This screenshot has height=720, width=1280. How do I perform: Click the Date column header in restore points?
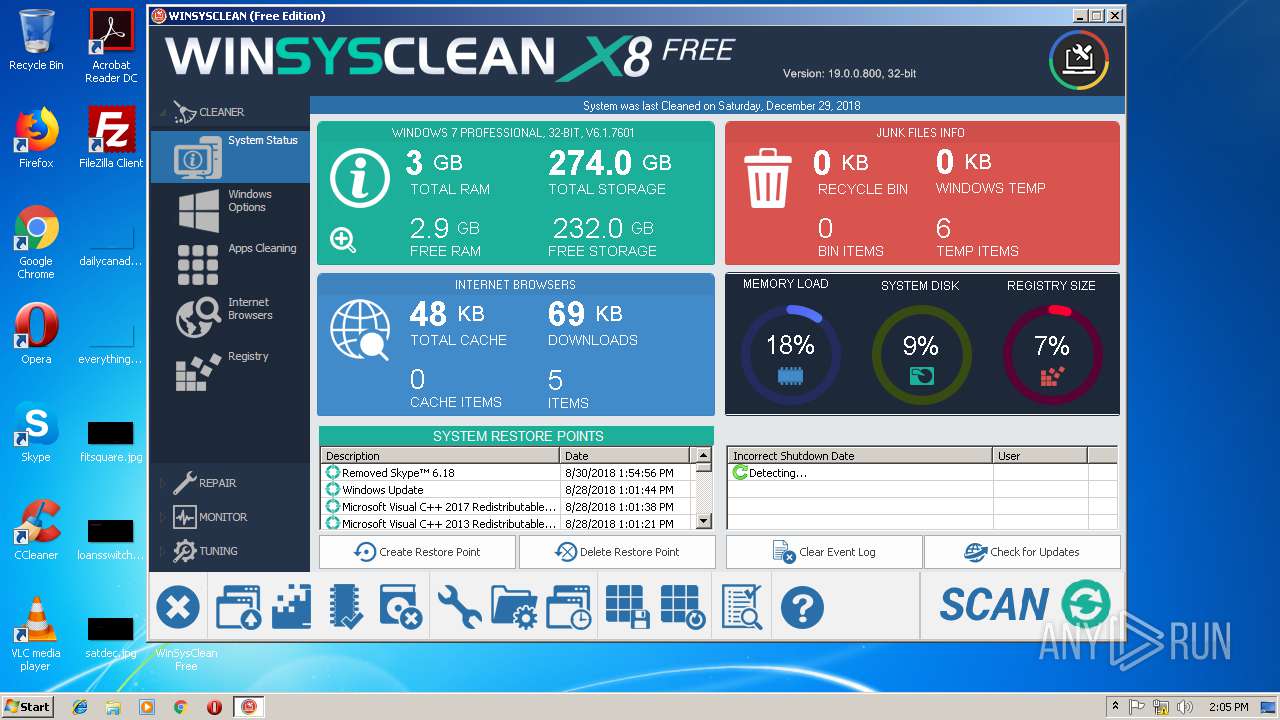pyautogui.click(x=625, y=456)
